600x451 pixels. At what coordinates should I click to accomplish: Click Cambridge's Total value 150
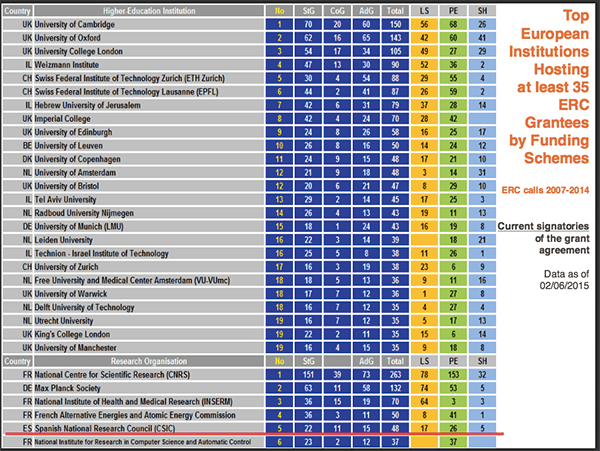tap(395, 24)
